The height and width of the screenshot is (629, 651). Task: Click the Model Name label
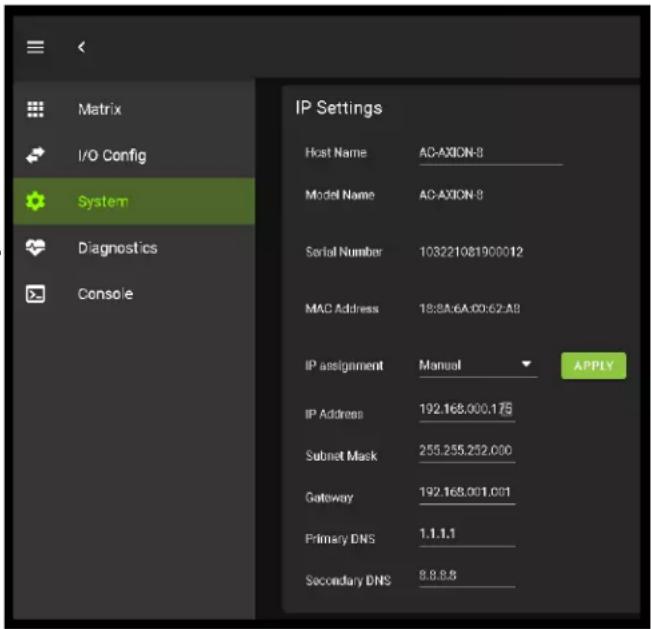coord(340,195)
